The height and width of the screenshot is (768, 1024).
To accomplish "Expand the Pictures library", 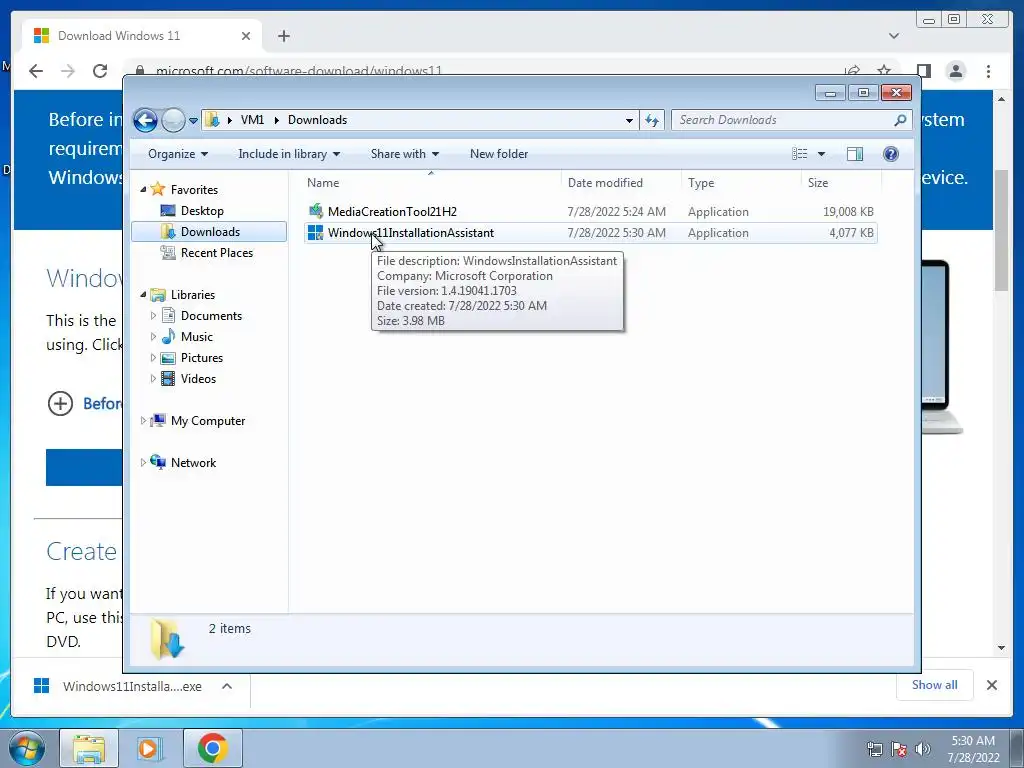I will (153, 358).
